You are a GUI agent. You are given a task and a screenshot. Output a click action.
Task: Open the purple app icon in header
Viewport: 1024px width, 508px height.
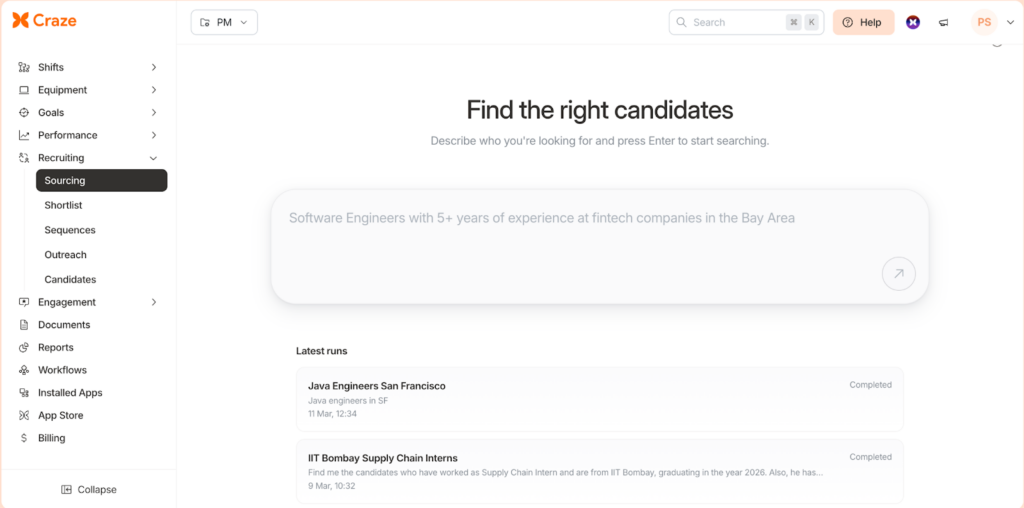[913, 22]
